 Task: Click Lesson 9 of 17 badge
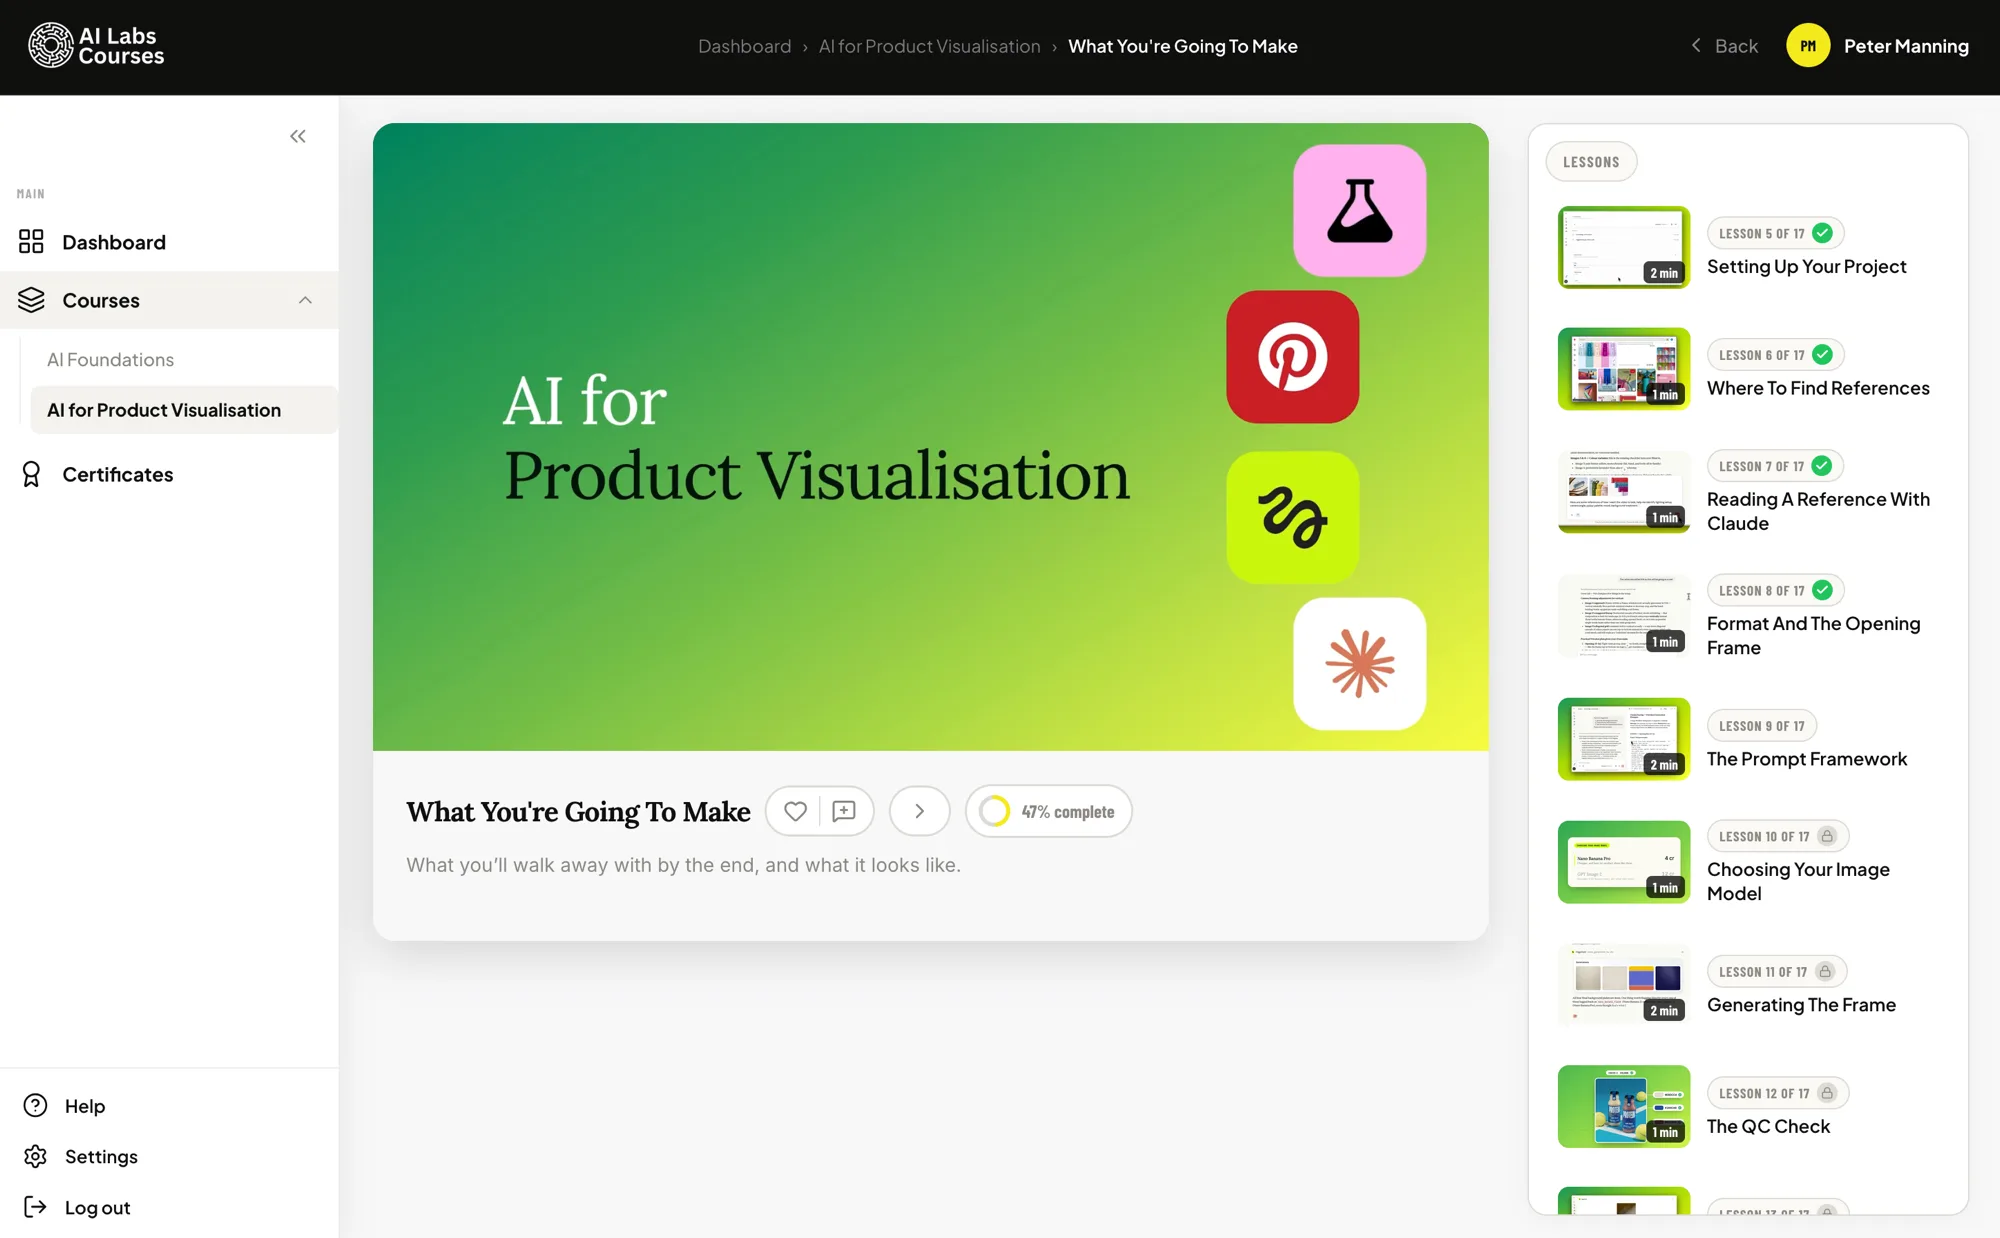click(1761, 726)
